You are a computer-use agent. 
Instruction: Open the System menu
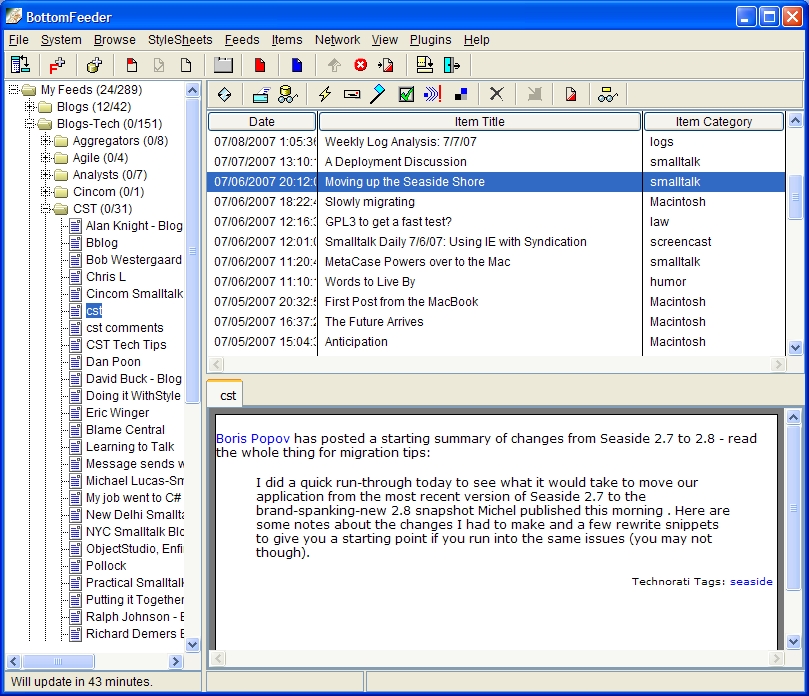click(x=61, y=40)
